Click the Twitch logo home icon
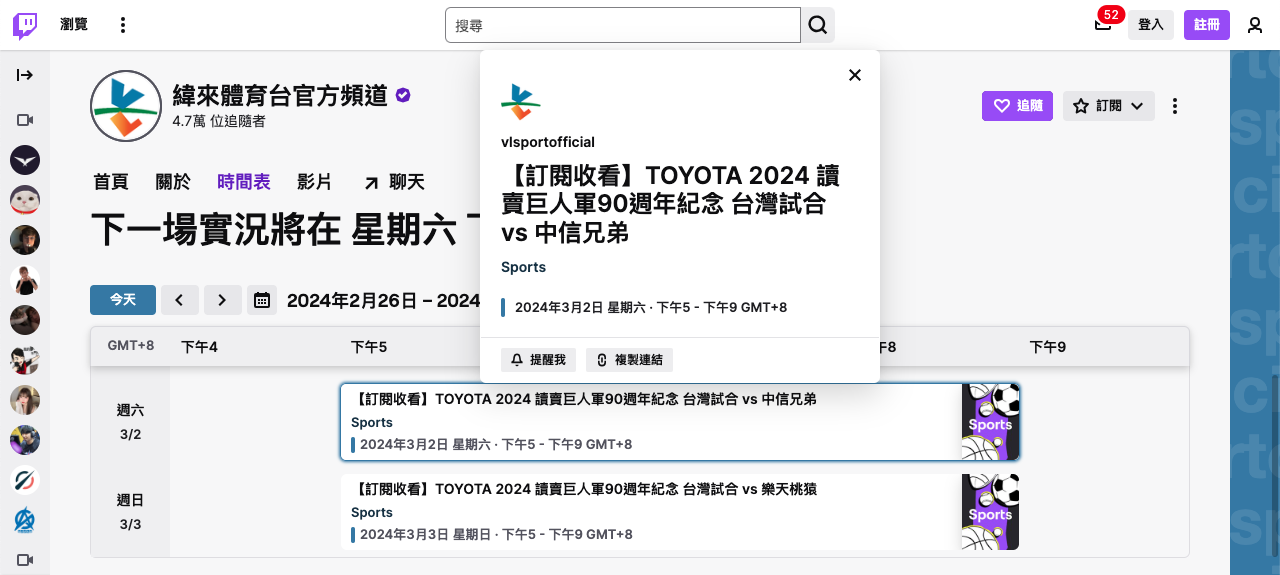Viewport: 1280px width, 575px height. (25, 25)
